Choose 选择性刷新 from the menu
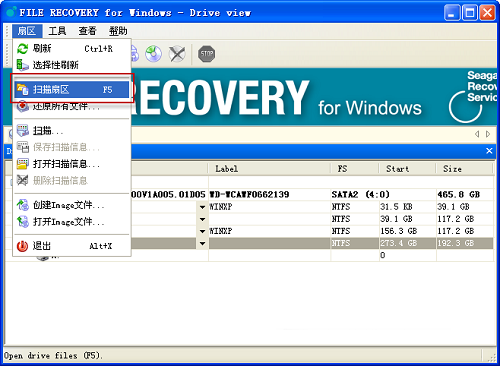 [x=72, y=65]
